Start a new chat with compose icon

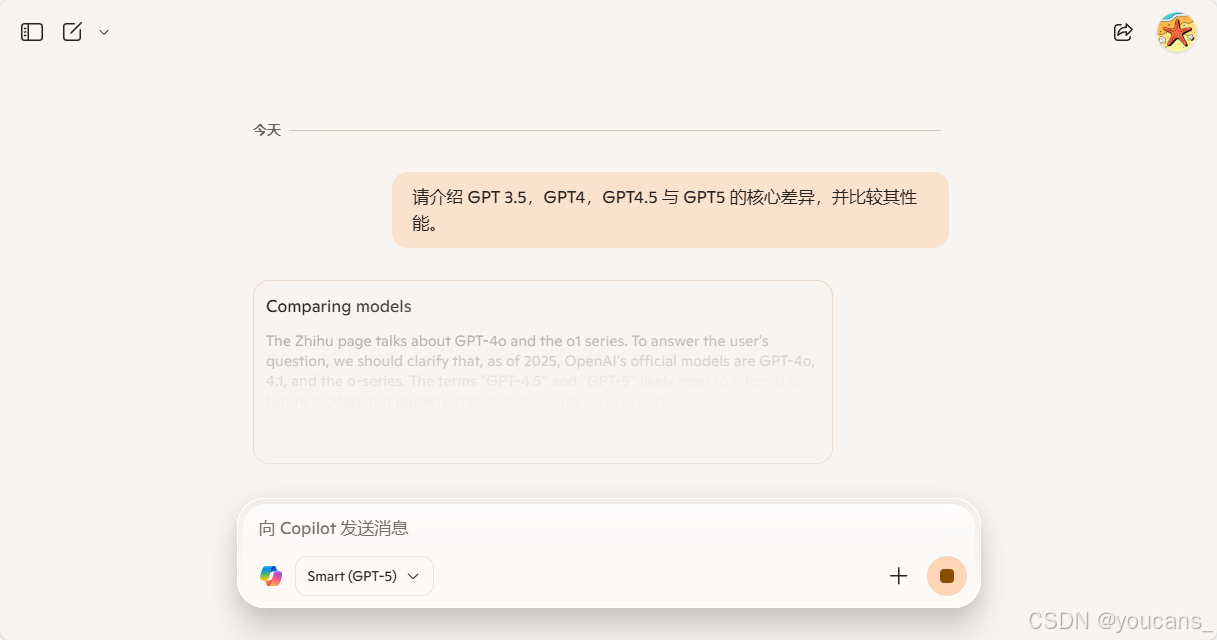coord(72,32)
